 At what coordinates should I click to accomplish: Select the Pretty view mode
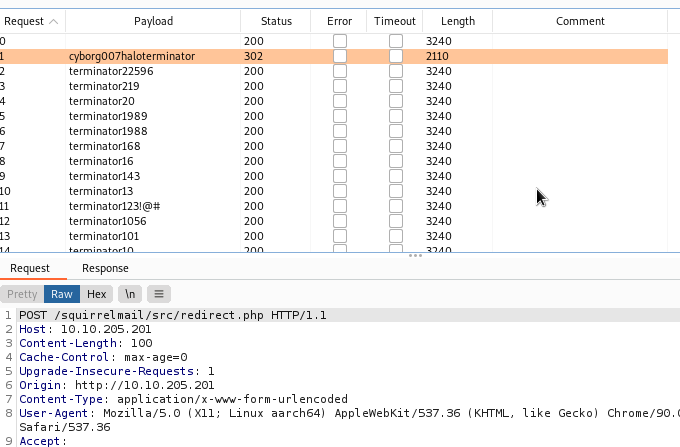coord(22,294)
